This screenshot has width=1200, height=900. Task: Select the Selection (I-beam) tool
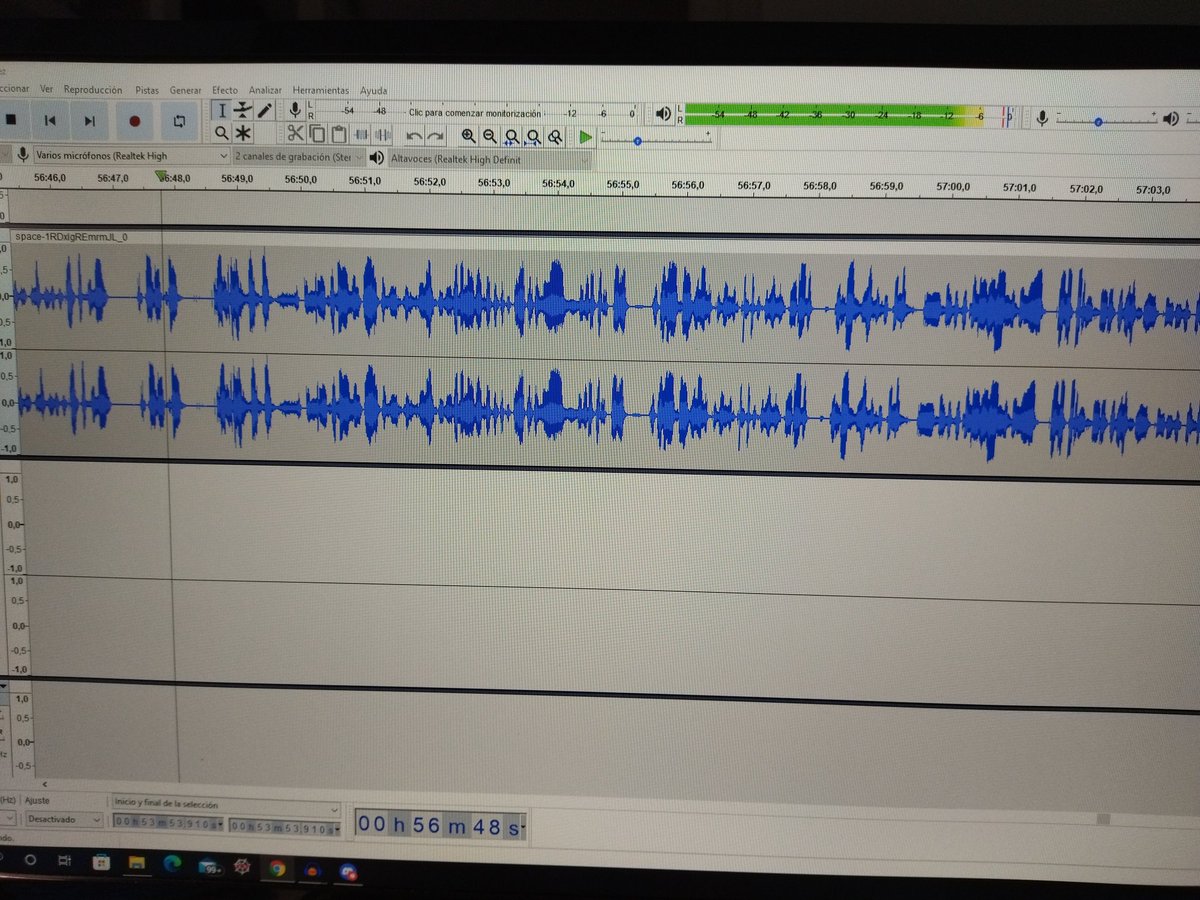pos(222,110)
